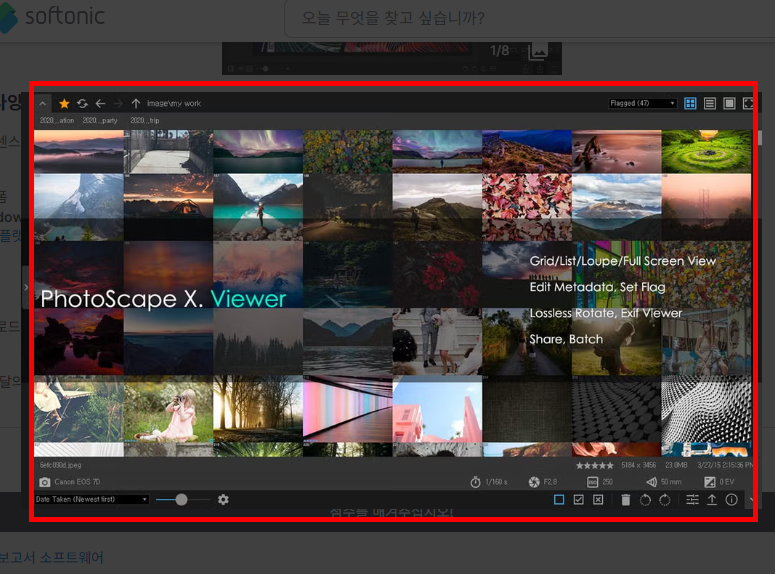Viewport: 775px width, 574px height.
Task: Open the Flagged (47) filter dropdown
Action: 643,103
